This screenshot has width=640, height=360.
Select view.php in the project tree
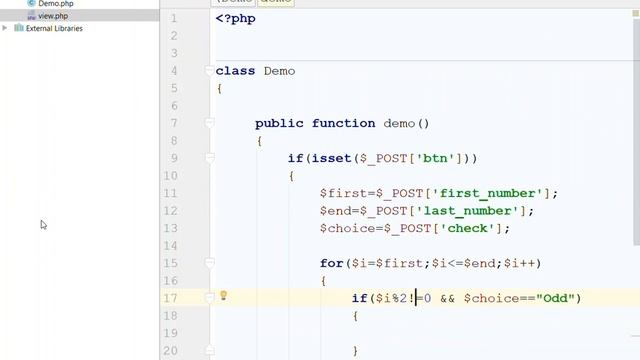tap(53, 16)
